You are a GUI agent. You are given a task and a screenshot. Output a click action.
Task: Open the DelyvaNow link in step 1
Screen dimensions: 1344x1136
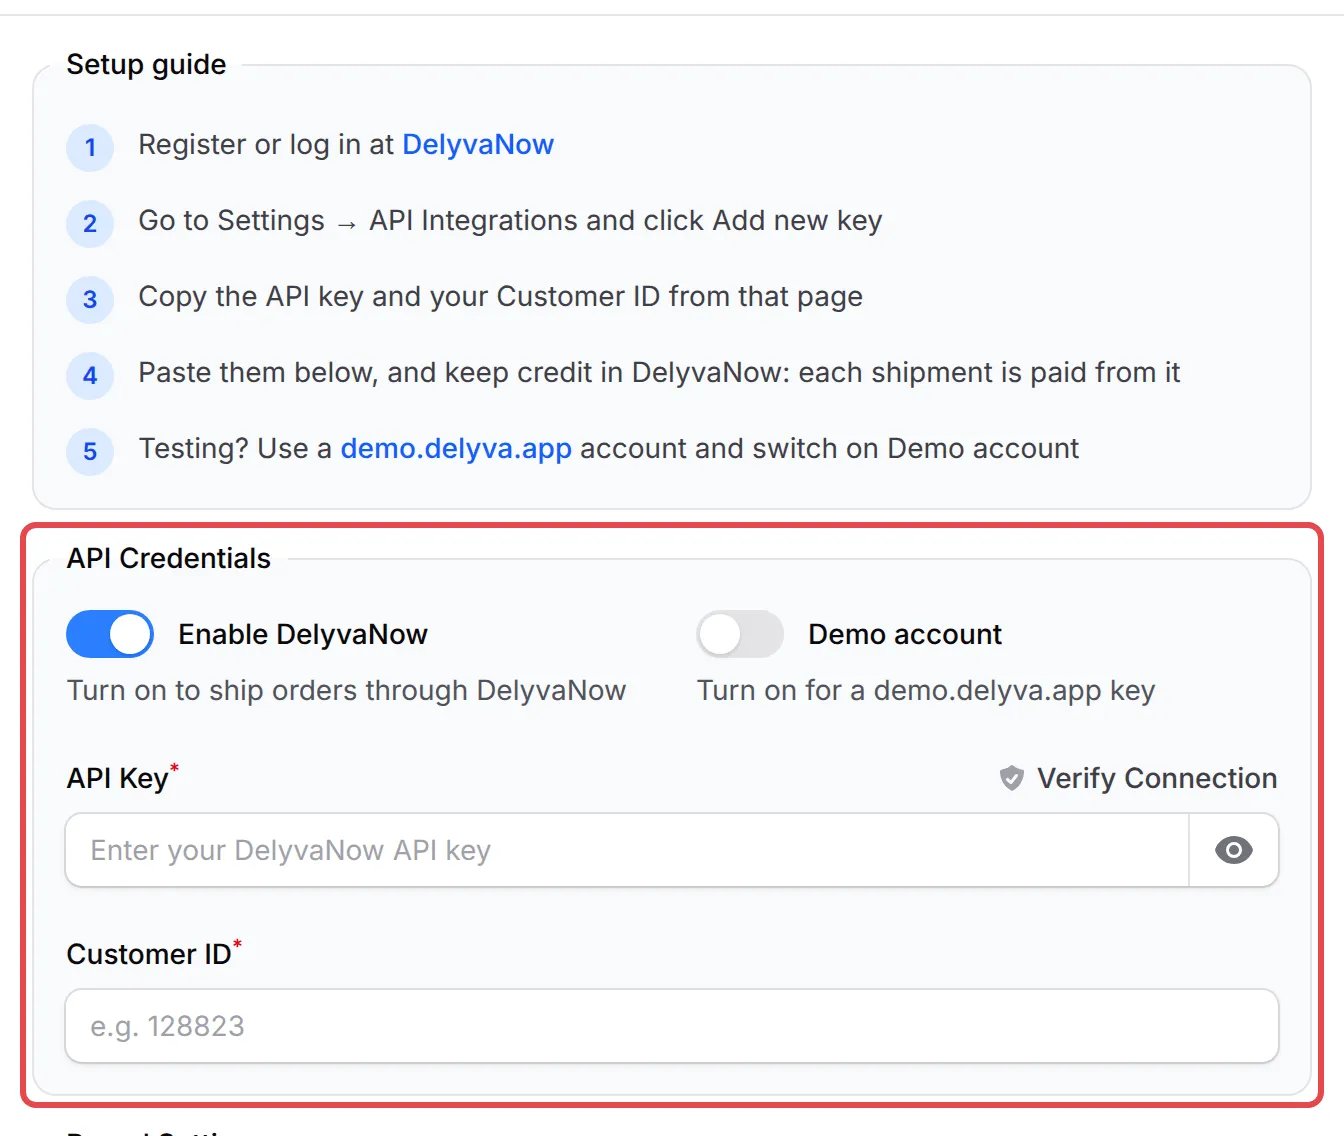(x=478, y=145)
